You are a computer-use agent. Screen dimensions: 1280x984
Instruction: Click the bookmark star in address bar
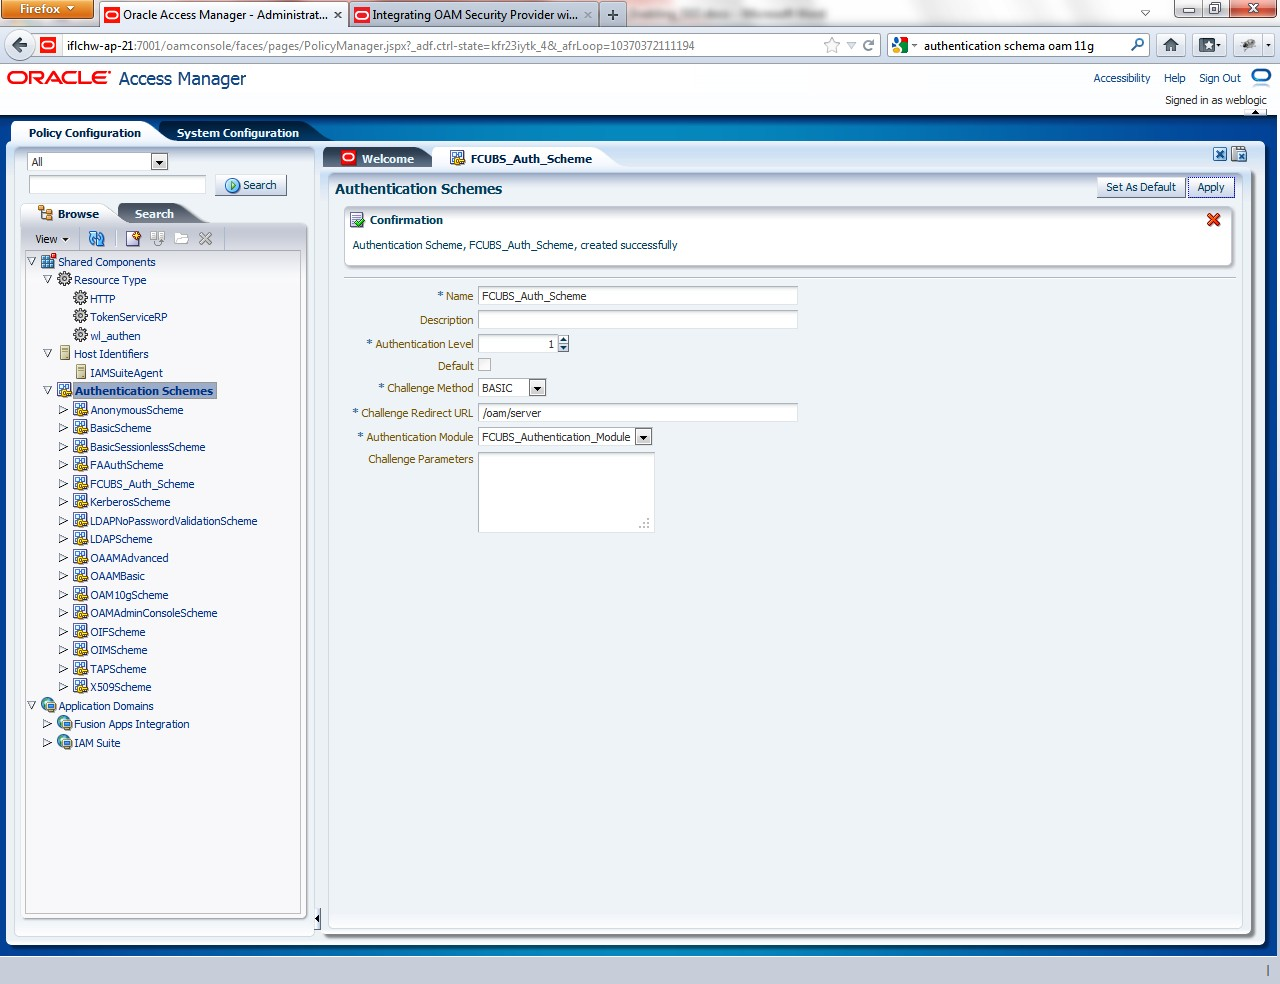(832, 45)
